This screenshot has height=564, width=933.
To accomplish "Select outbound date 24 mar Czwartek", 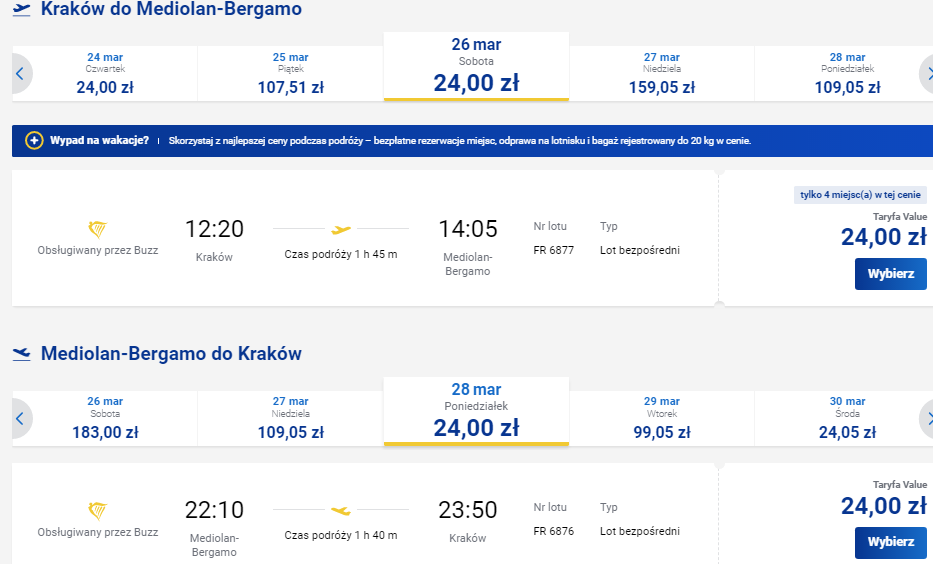I will click(105, 74).
